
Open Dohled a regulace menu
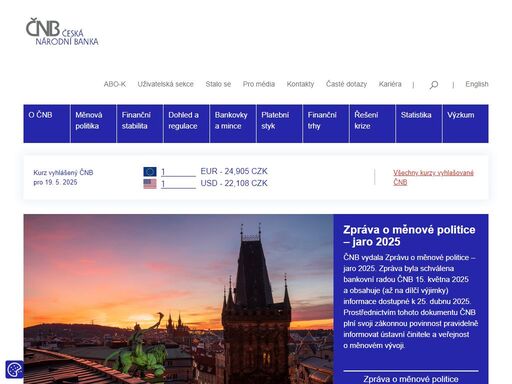[186, 124]
